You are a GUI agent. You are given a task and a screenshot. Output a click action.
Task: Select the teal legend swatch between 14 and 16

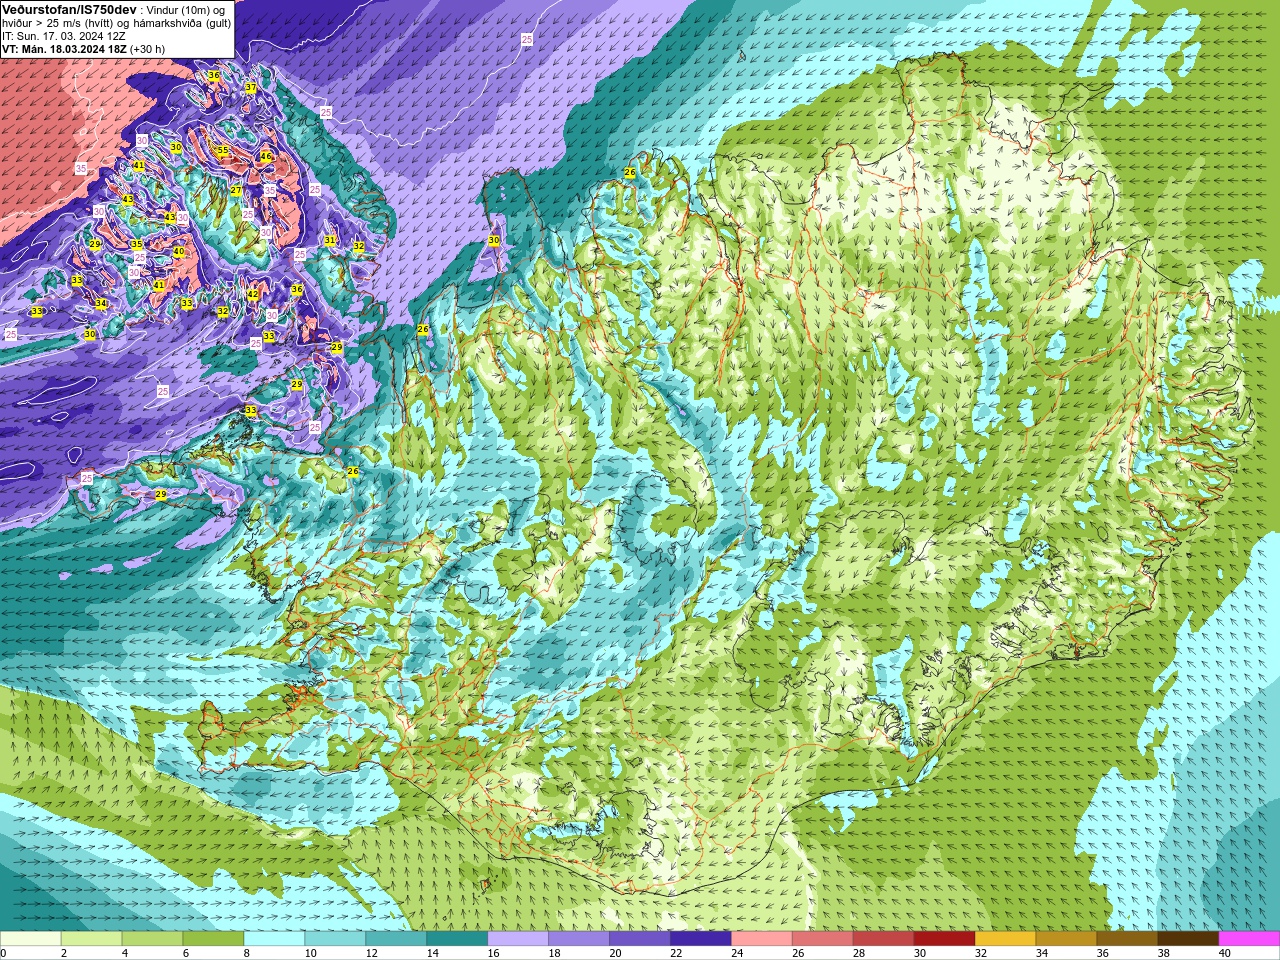457,939
